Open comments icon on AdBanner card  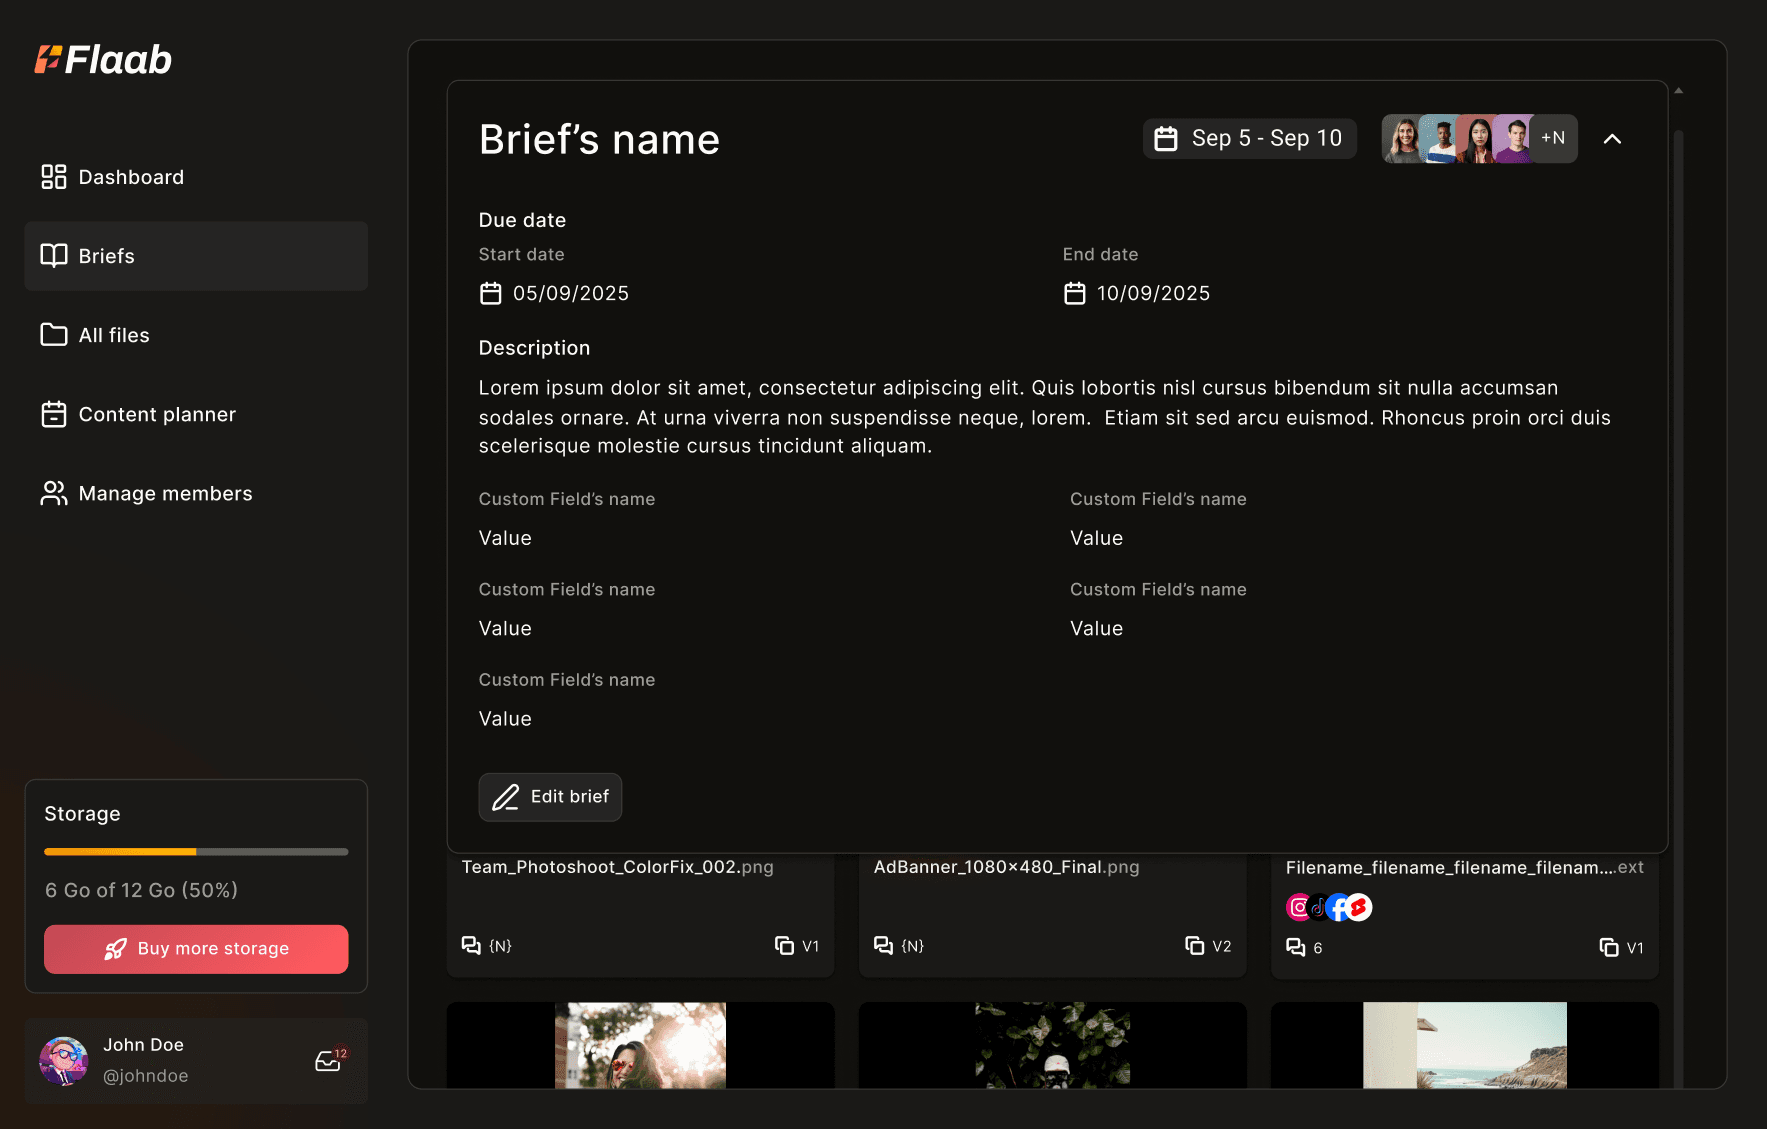[x=883, y=945]
